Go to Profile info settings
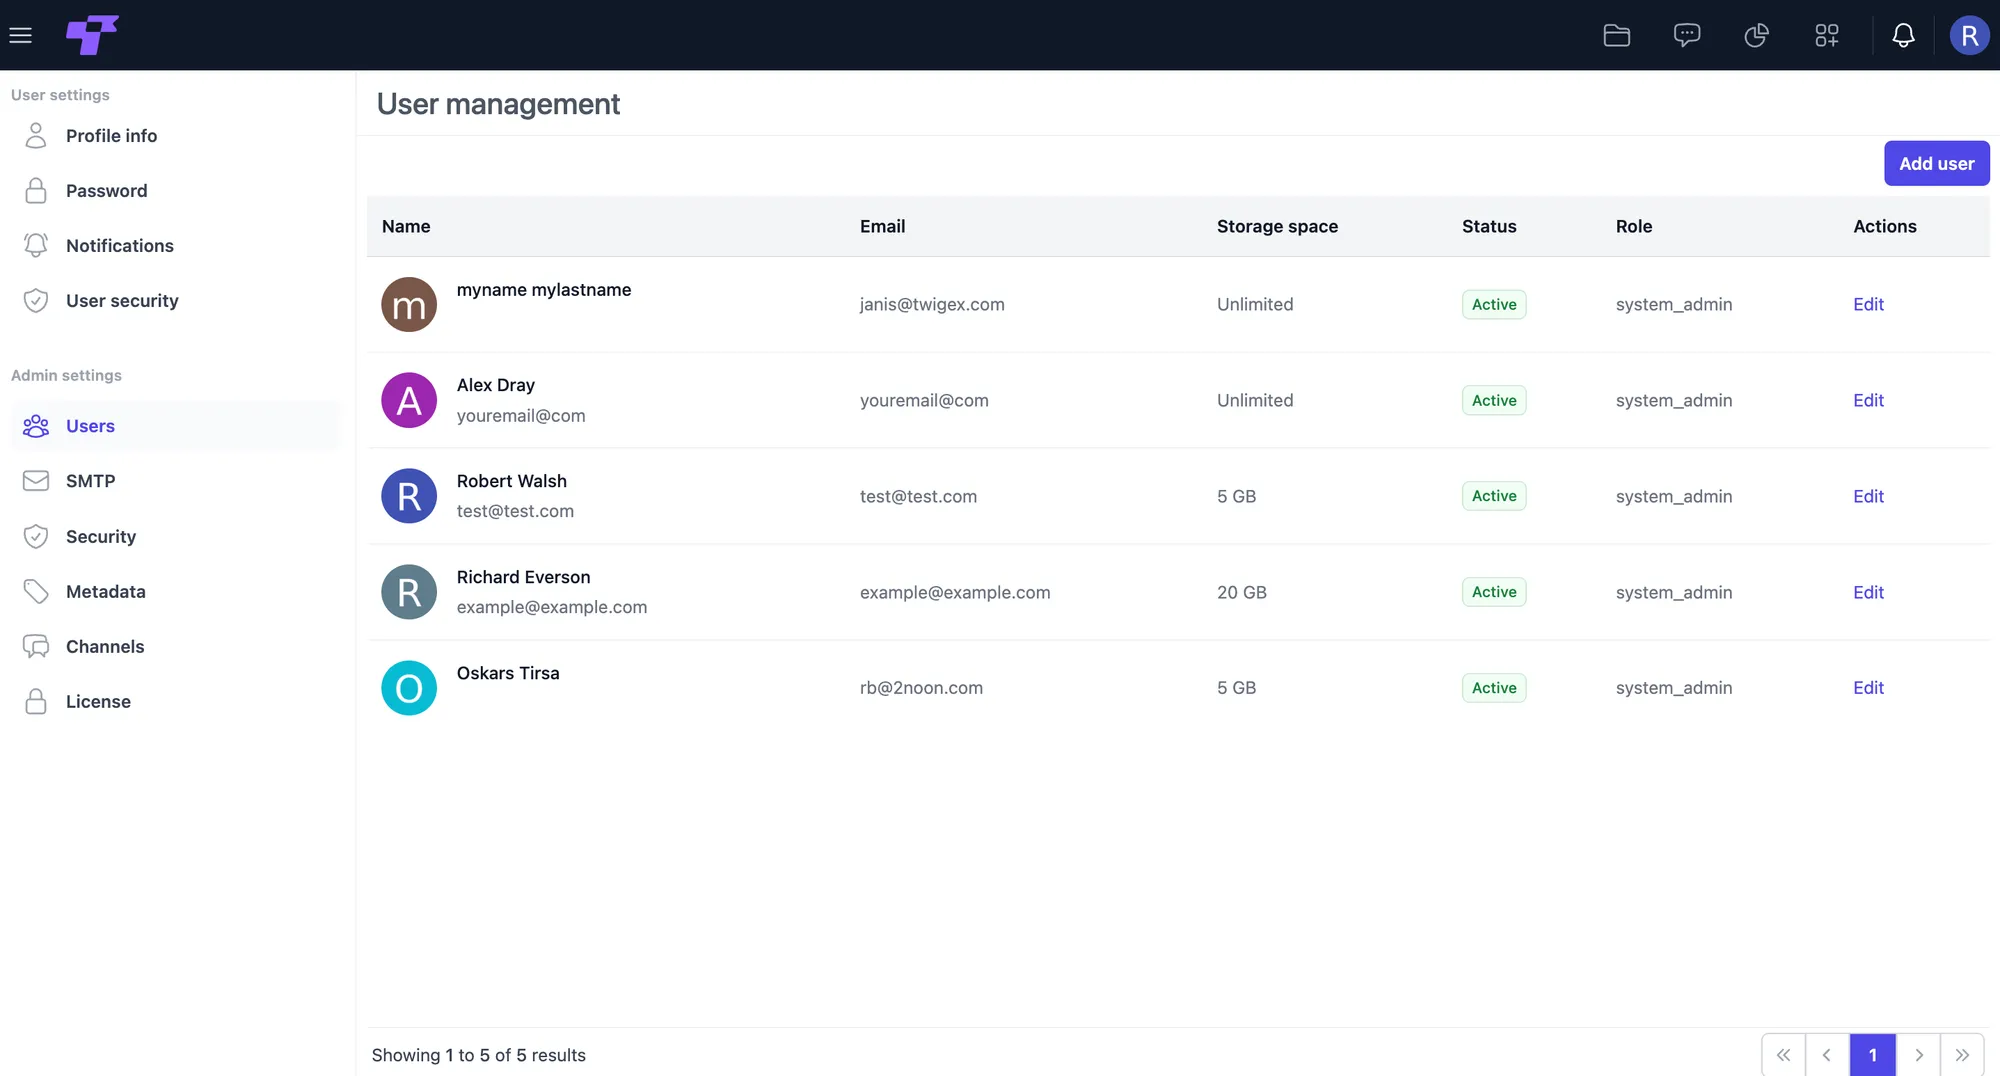The height and width of the screenshot is (1076, 2000). tap(176, 136)
